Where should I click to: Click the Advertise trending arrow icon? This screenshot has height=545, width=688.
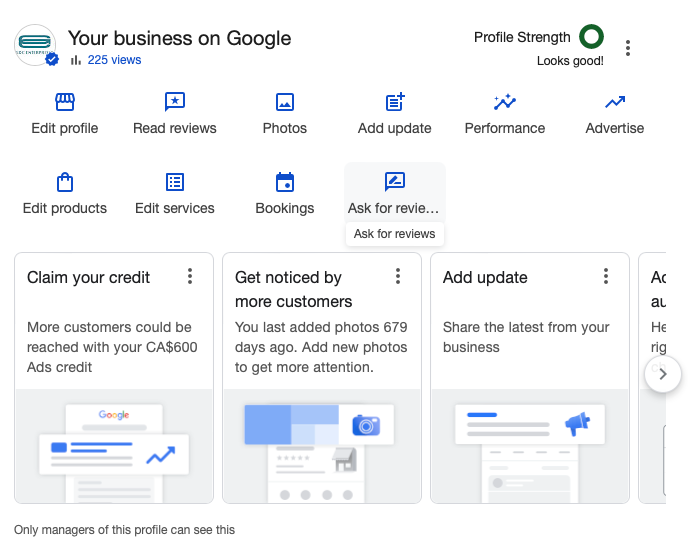pyautogui.click(x=615, y=102)
